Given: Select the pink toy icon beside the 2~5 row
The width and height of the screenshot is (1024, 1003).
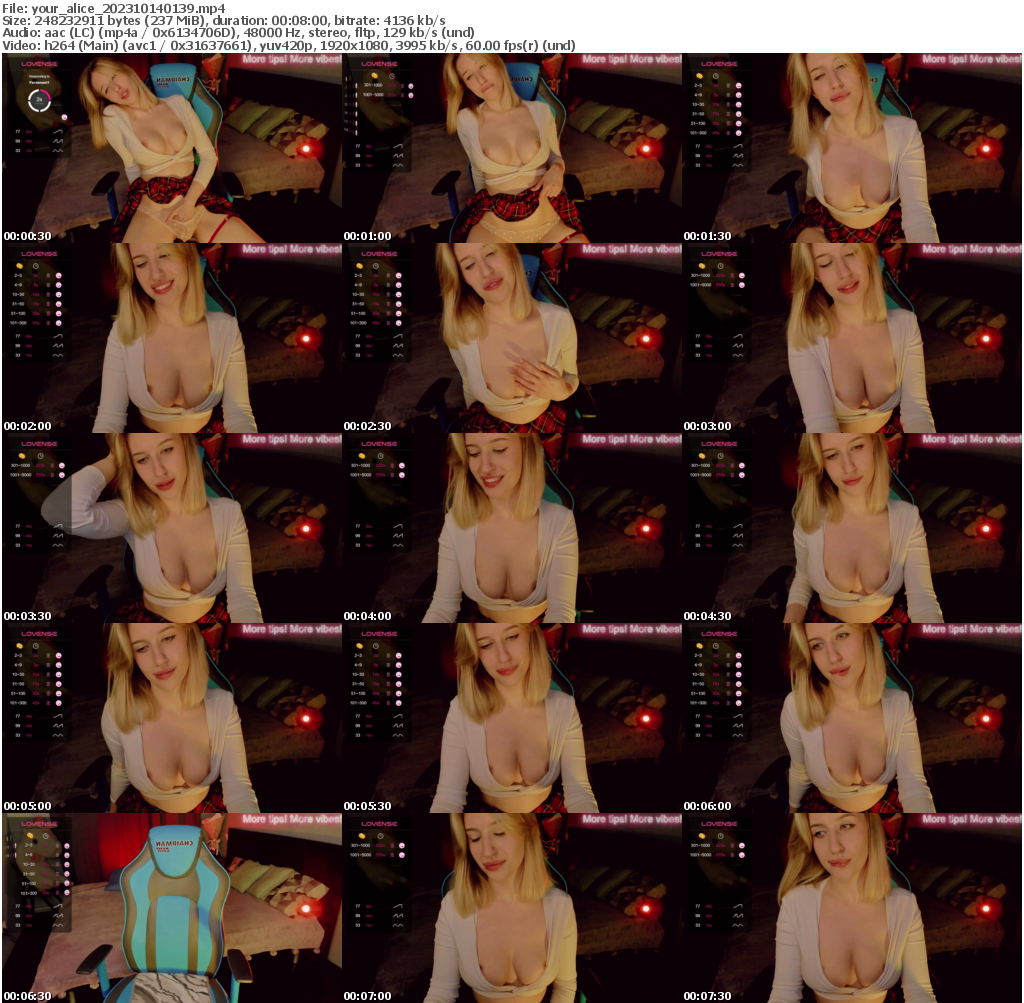Looking at the screenshot, I should click(738, 86).
